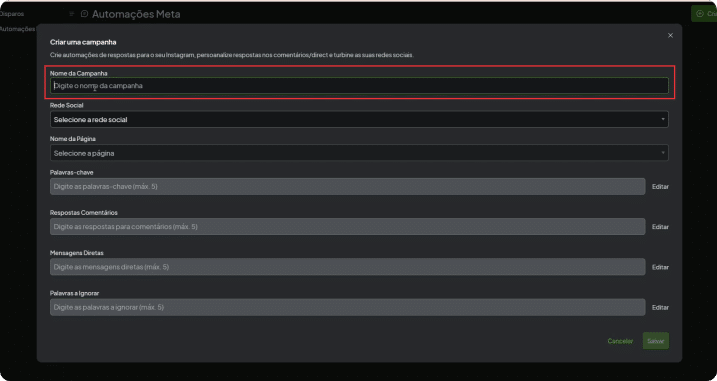Click the Cancelar link
The height and width of the screenshot is (381, 717).
coord(620,341)
